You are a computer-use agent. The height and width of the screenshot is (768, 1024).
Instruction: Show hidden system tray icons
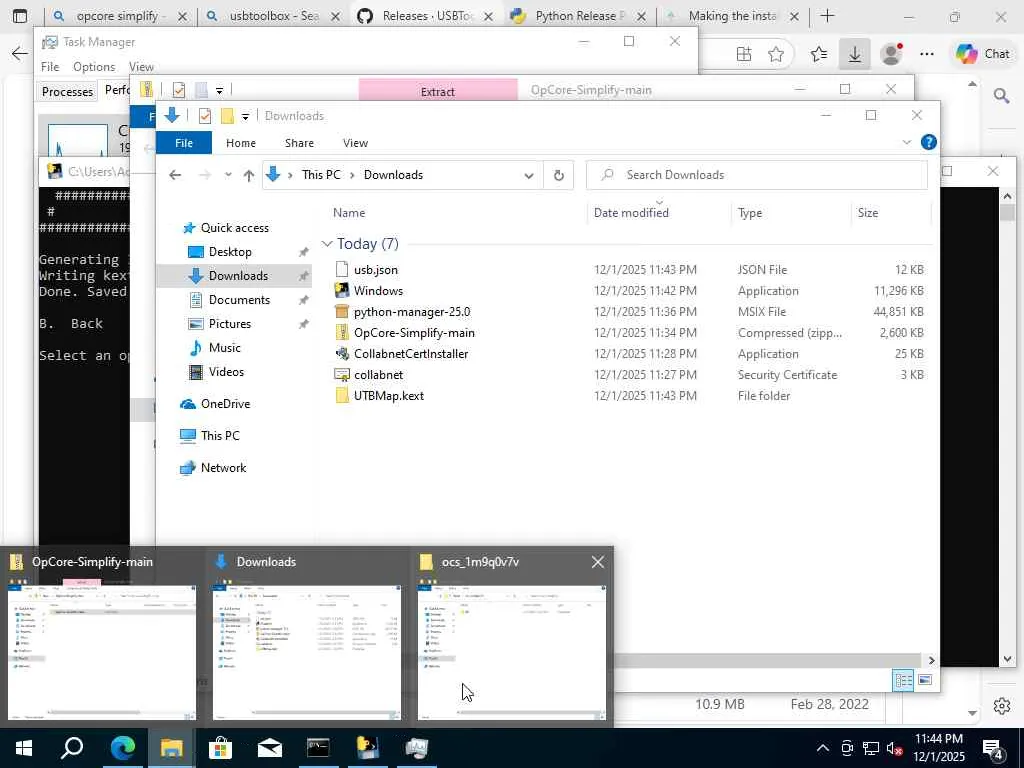pyautogui.click(x=823, y=748)
